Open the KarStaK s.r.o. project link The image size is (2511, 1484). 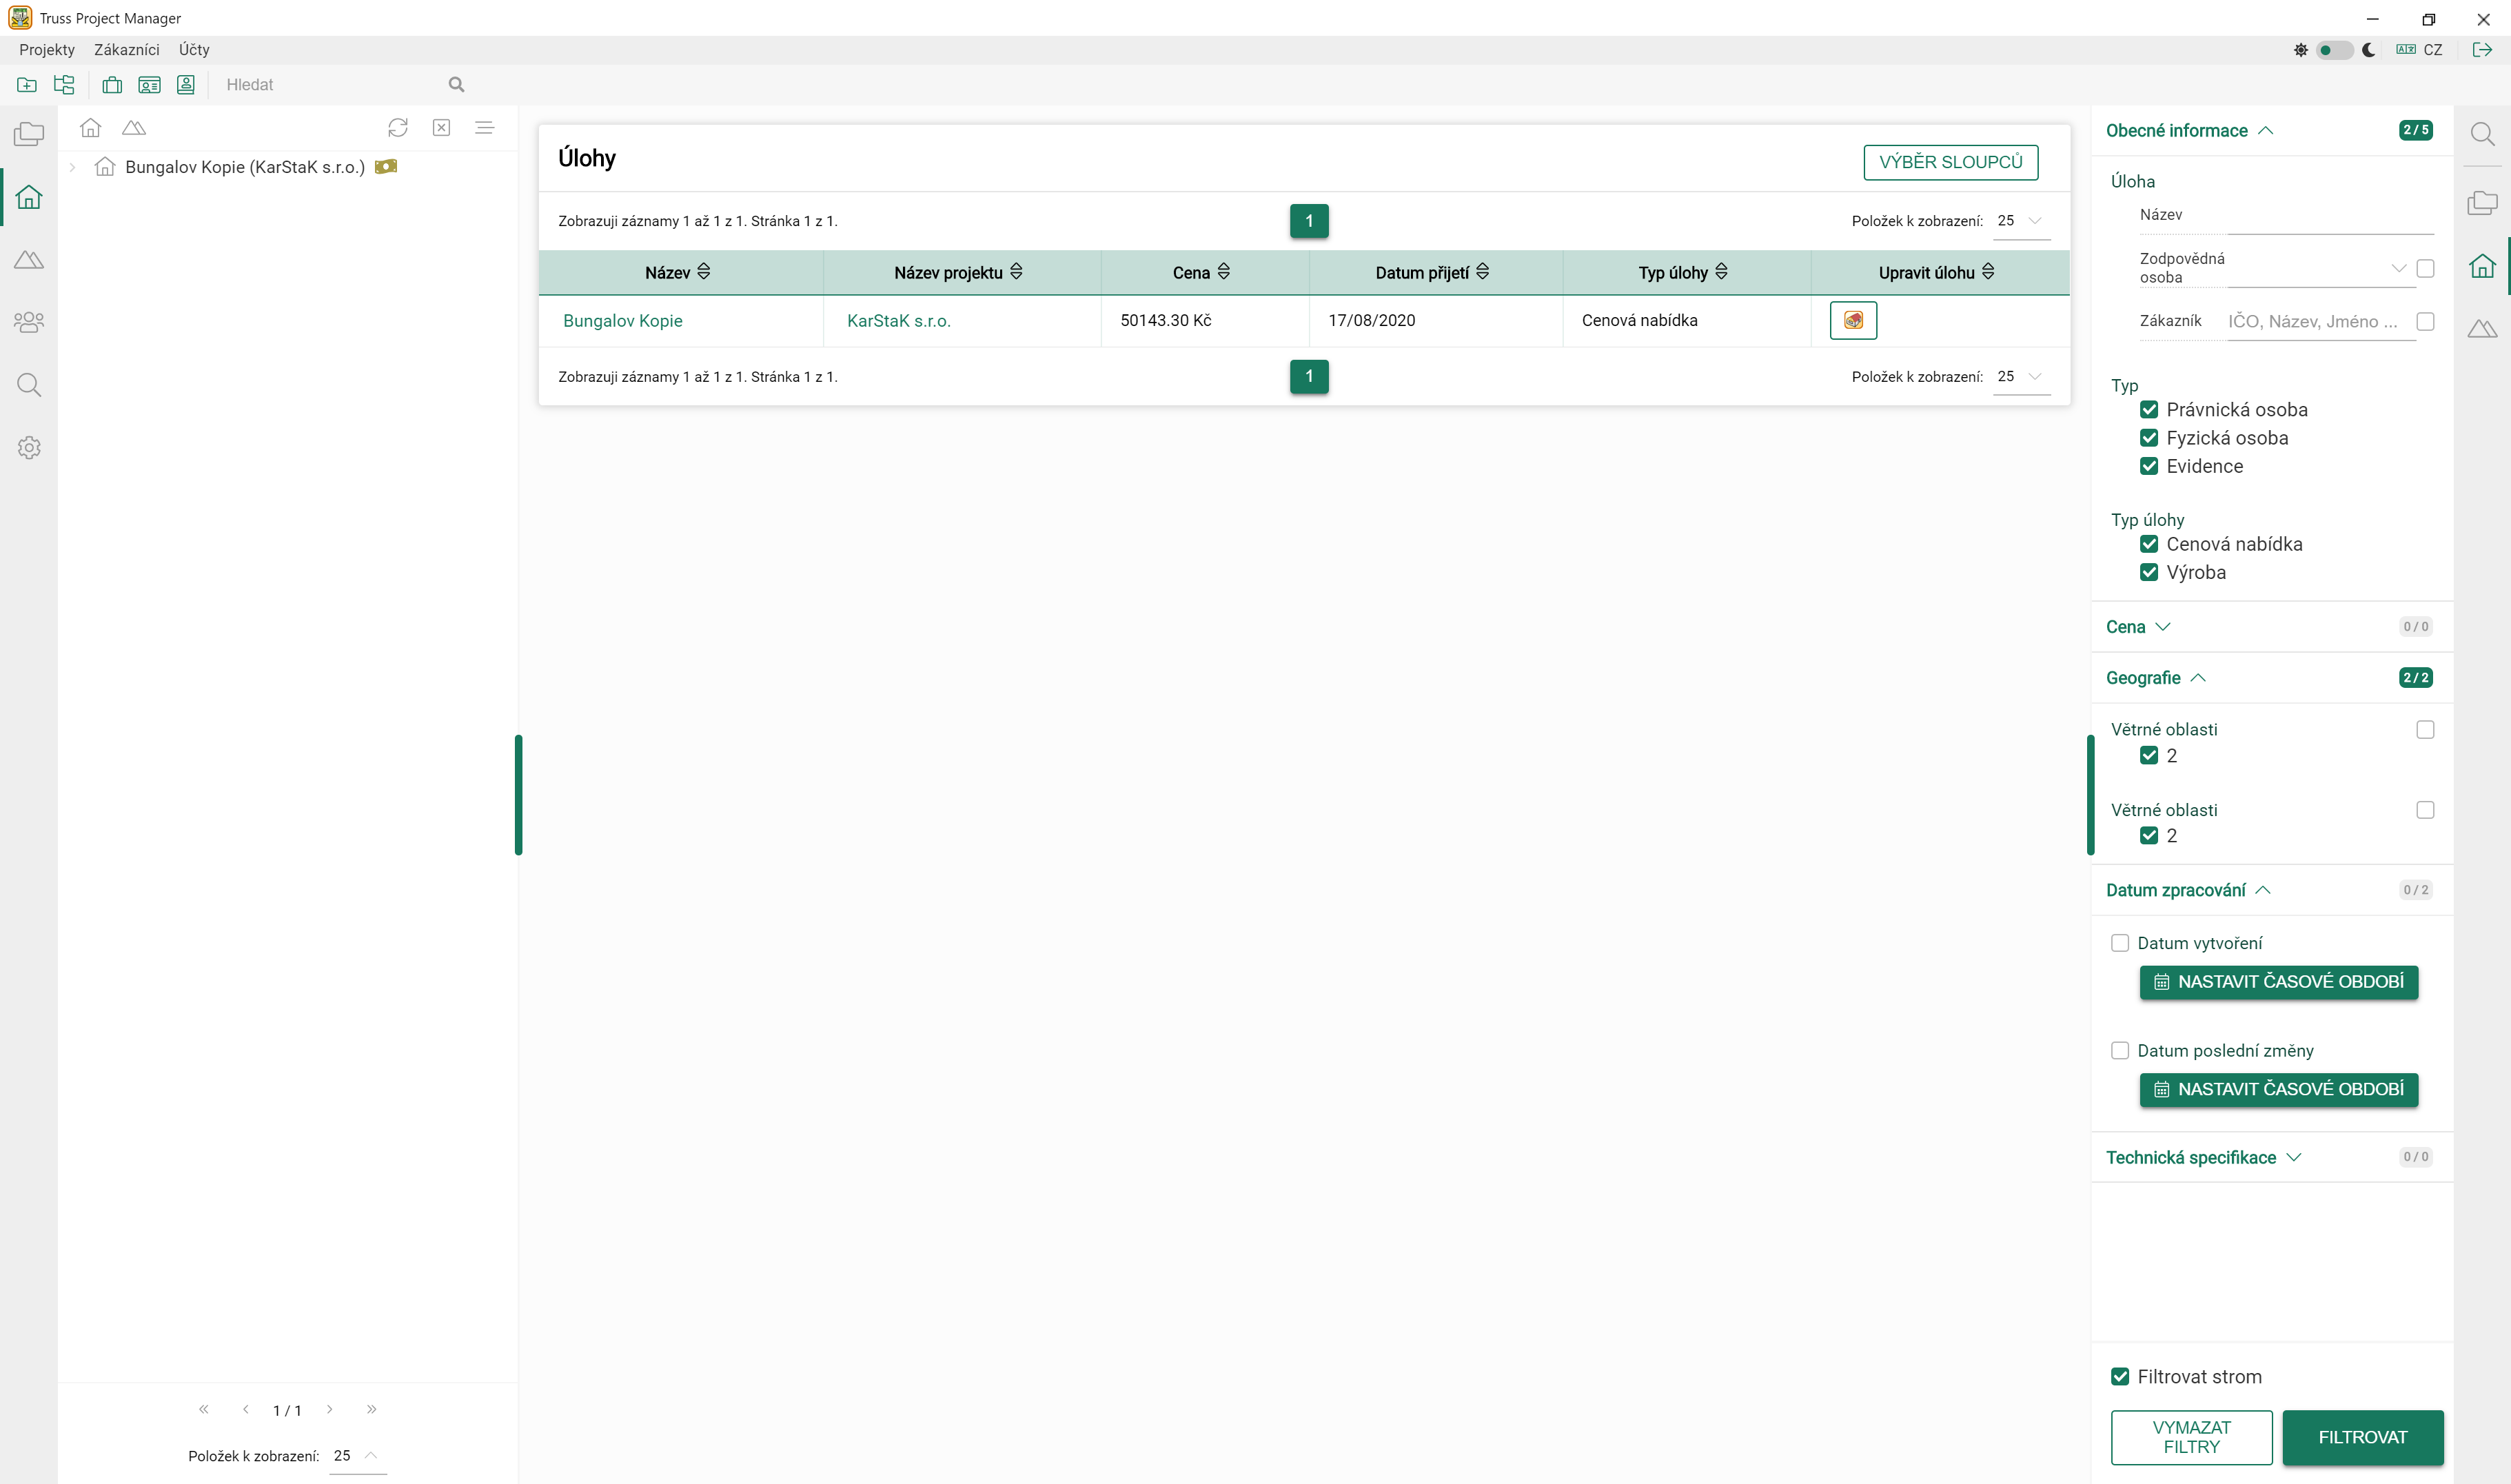[899, 321]
